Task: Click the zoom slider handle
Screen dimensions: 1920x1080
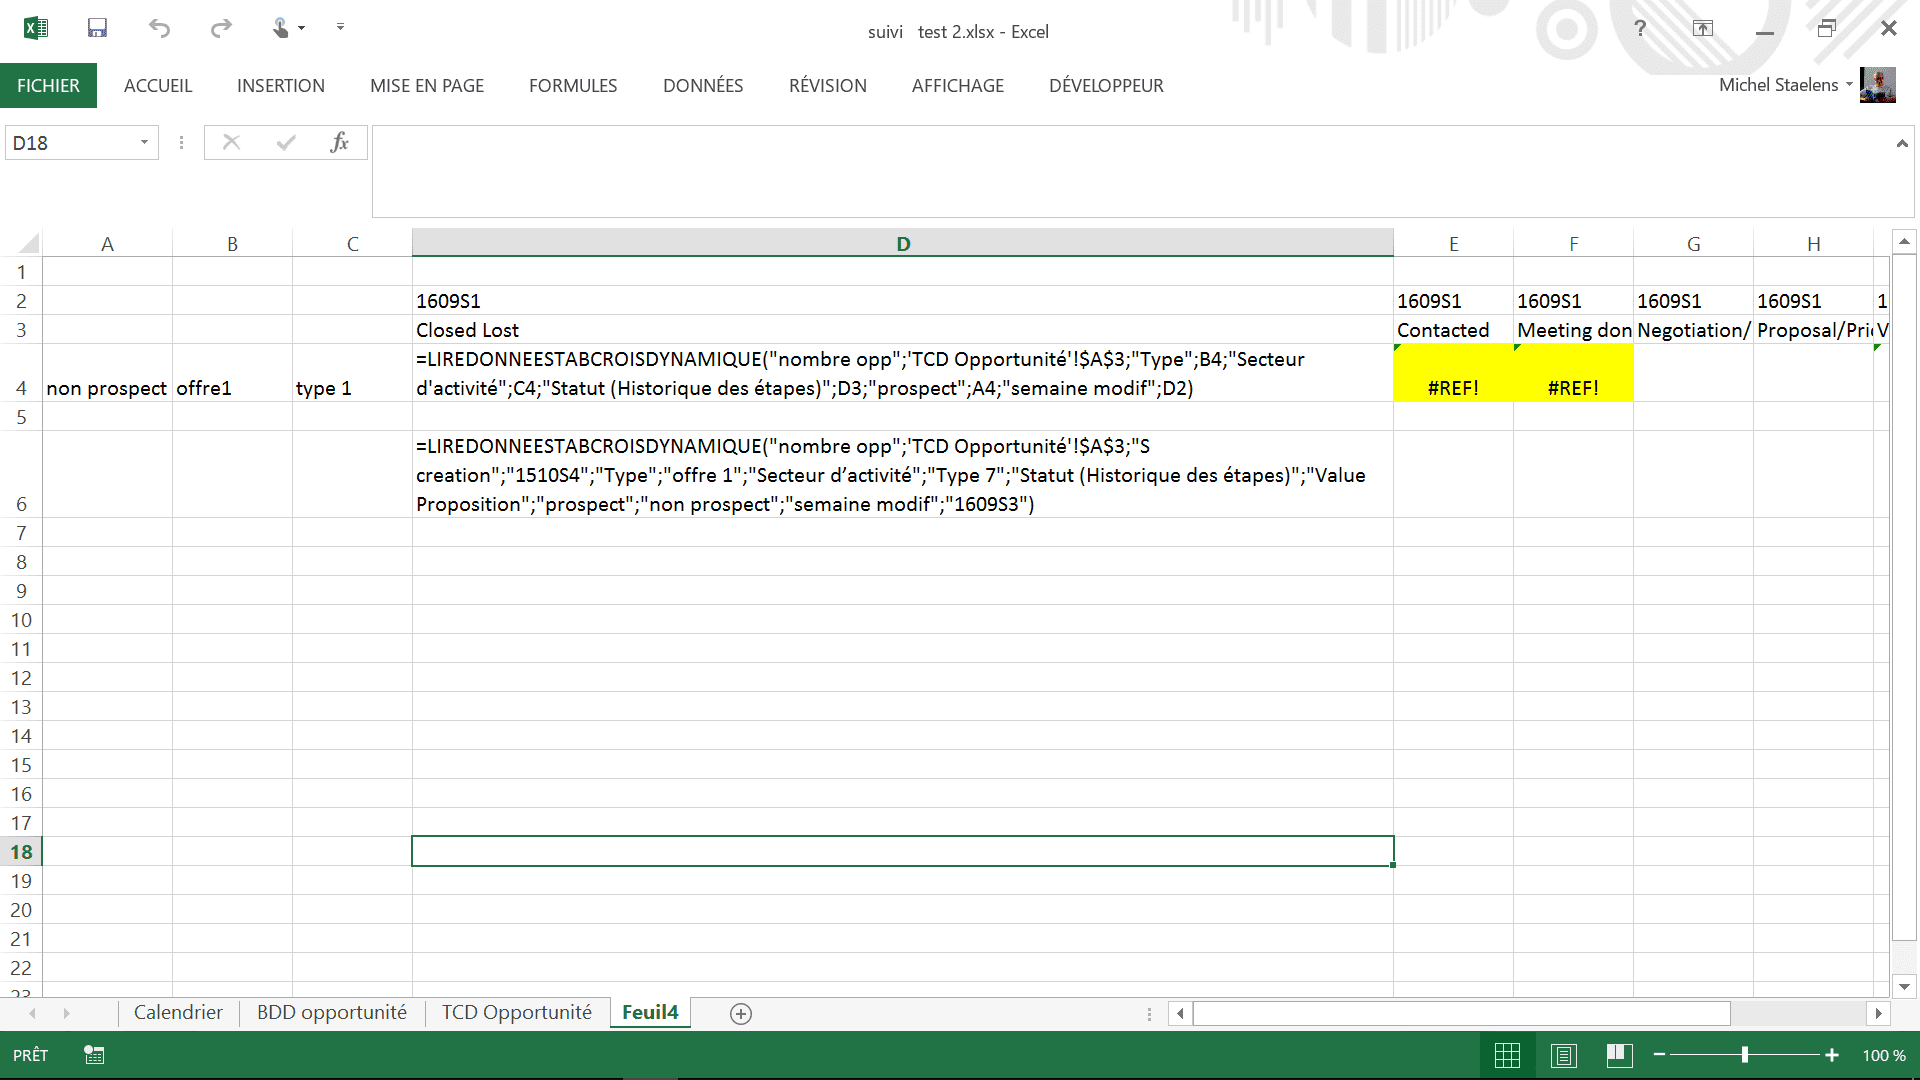Action: pos(1744,1055)
